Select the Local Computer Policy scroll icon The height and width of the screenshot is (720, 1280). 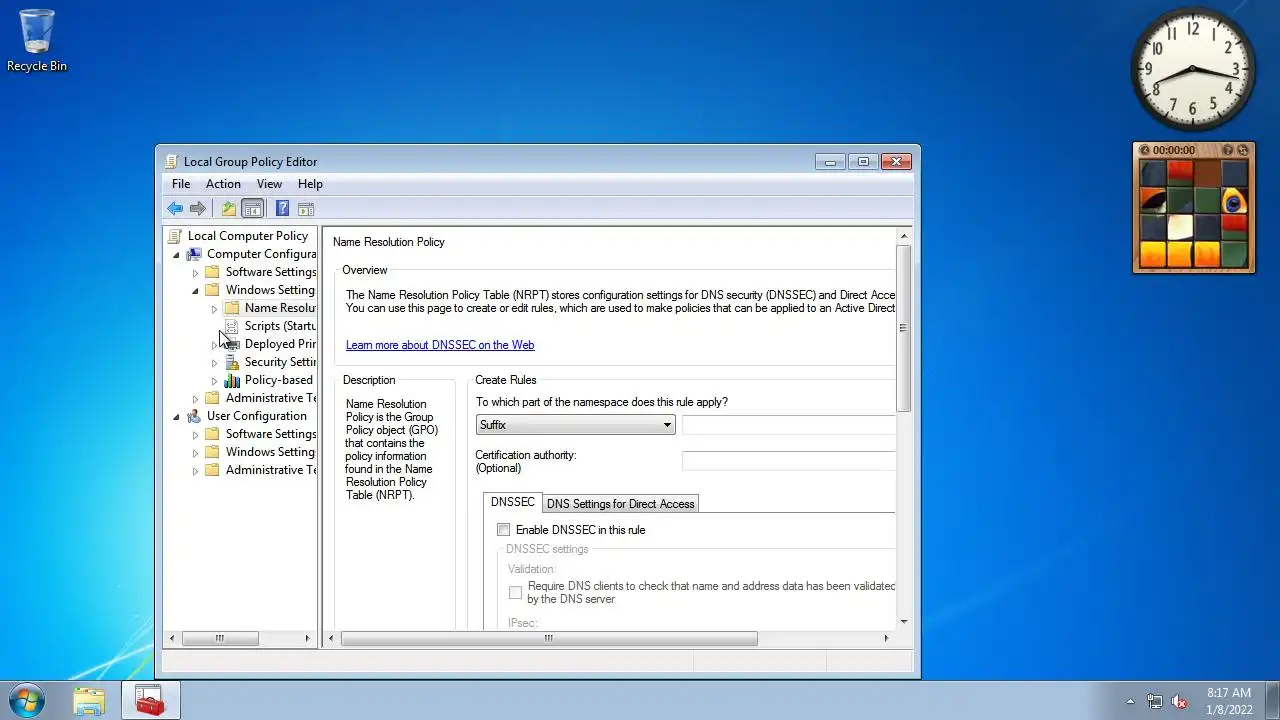(x=175, y=236)
